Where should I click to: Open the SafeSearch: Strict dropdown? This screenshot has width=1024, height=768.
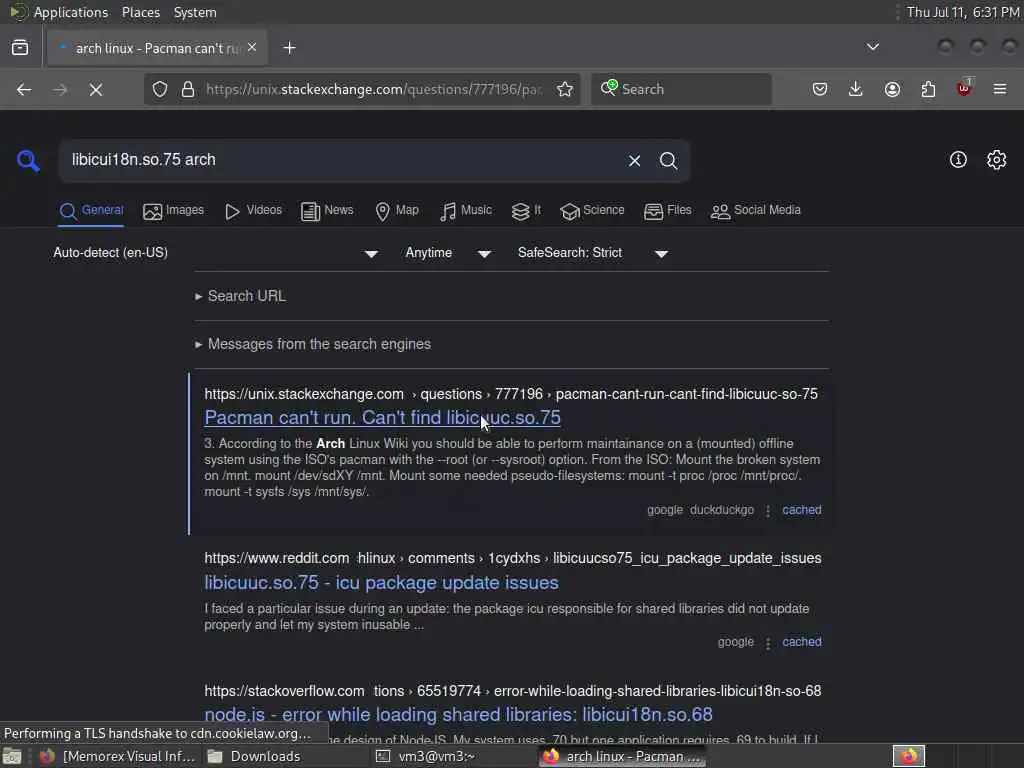point(592,253)
